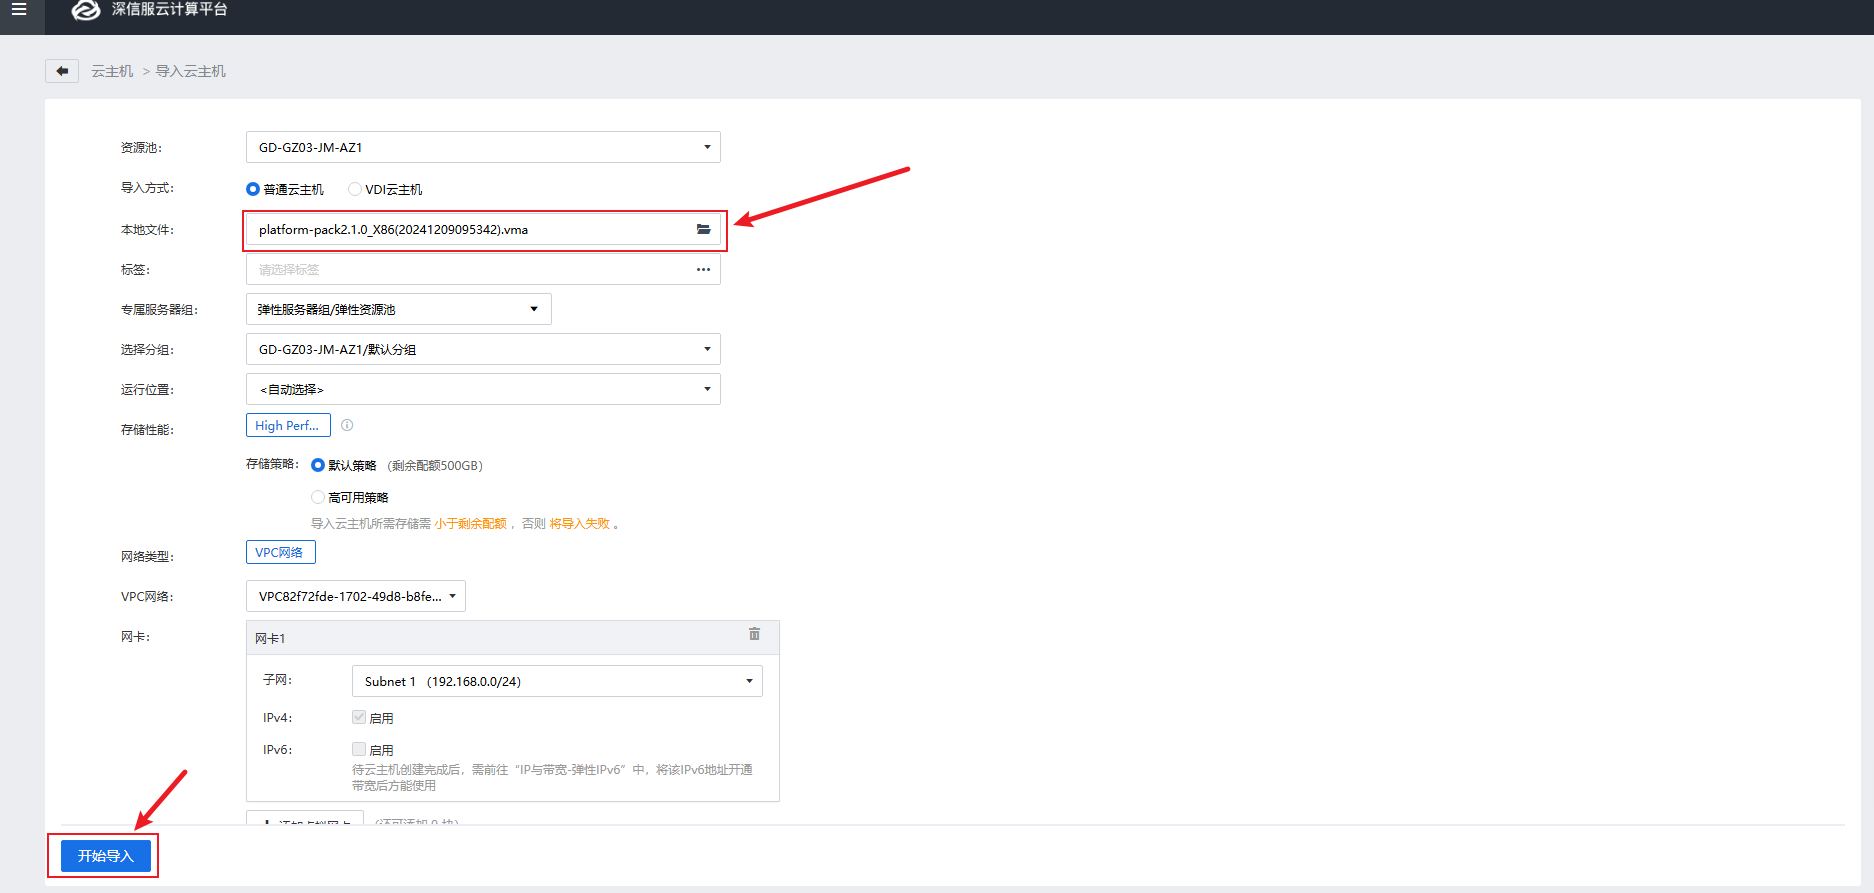Select the default storage policy radio

coord(318,465)
